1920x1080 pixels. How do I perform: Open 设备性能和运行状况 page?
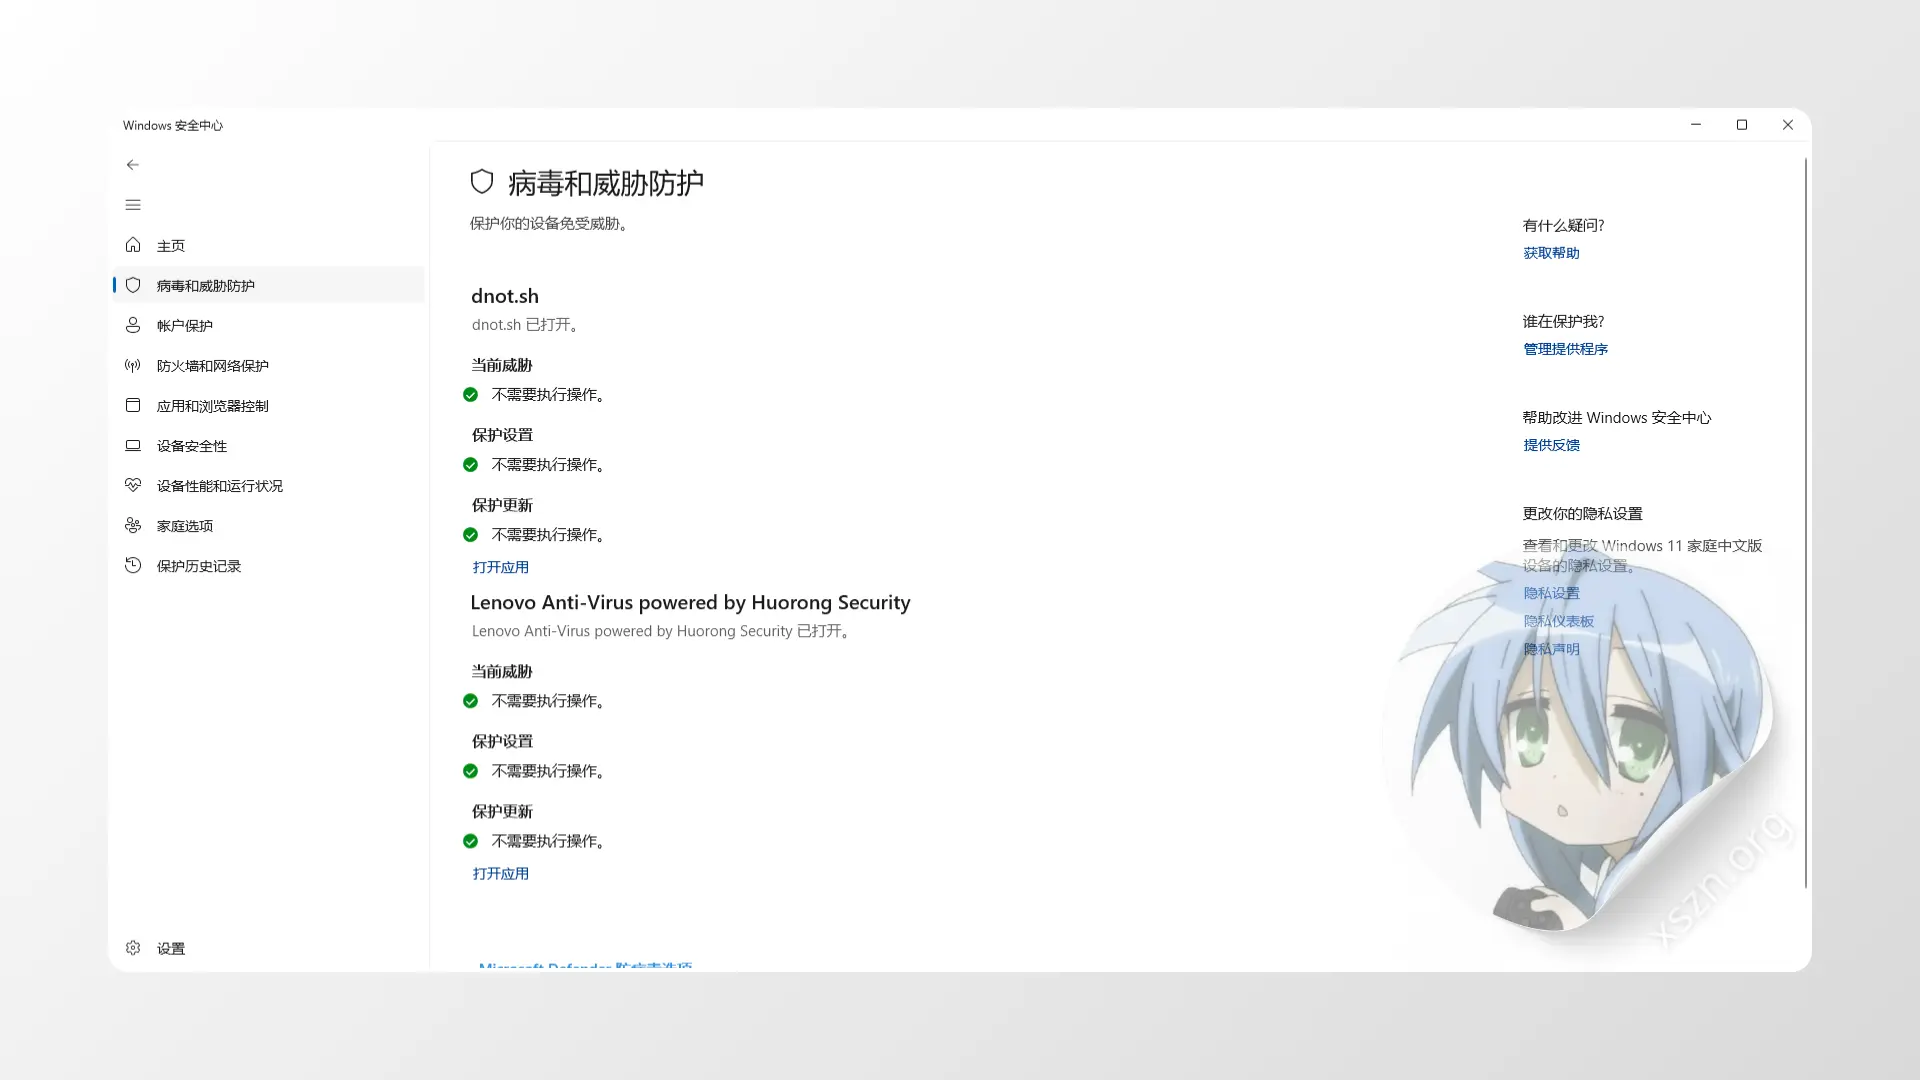[269, 485]
